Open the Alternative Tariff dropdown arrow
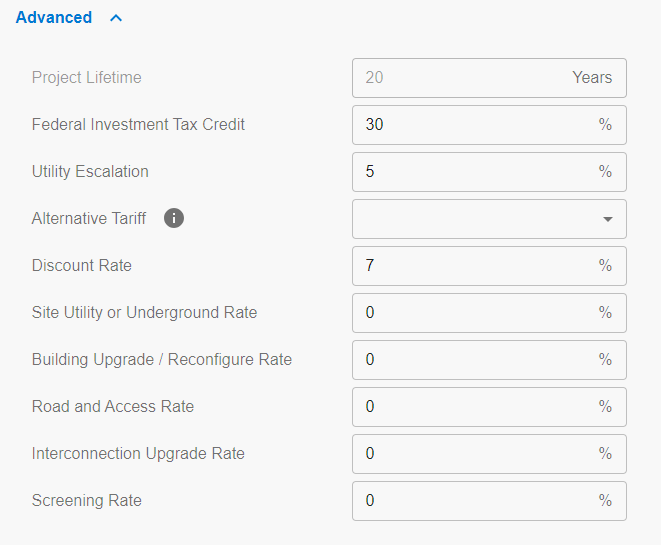 (x=607, y=219)
